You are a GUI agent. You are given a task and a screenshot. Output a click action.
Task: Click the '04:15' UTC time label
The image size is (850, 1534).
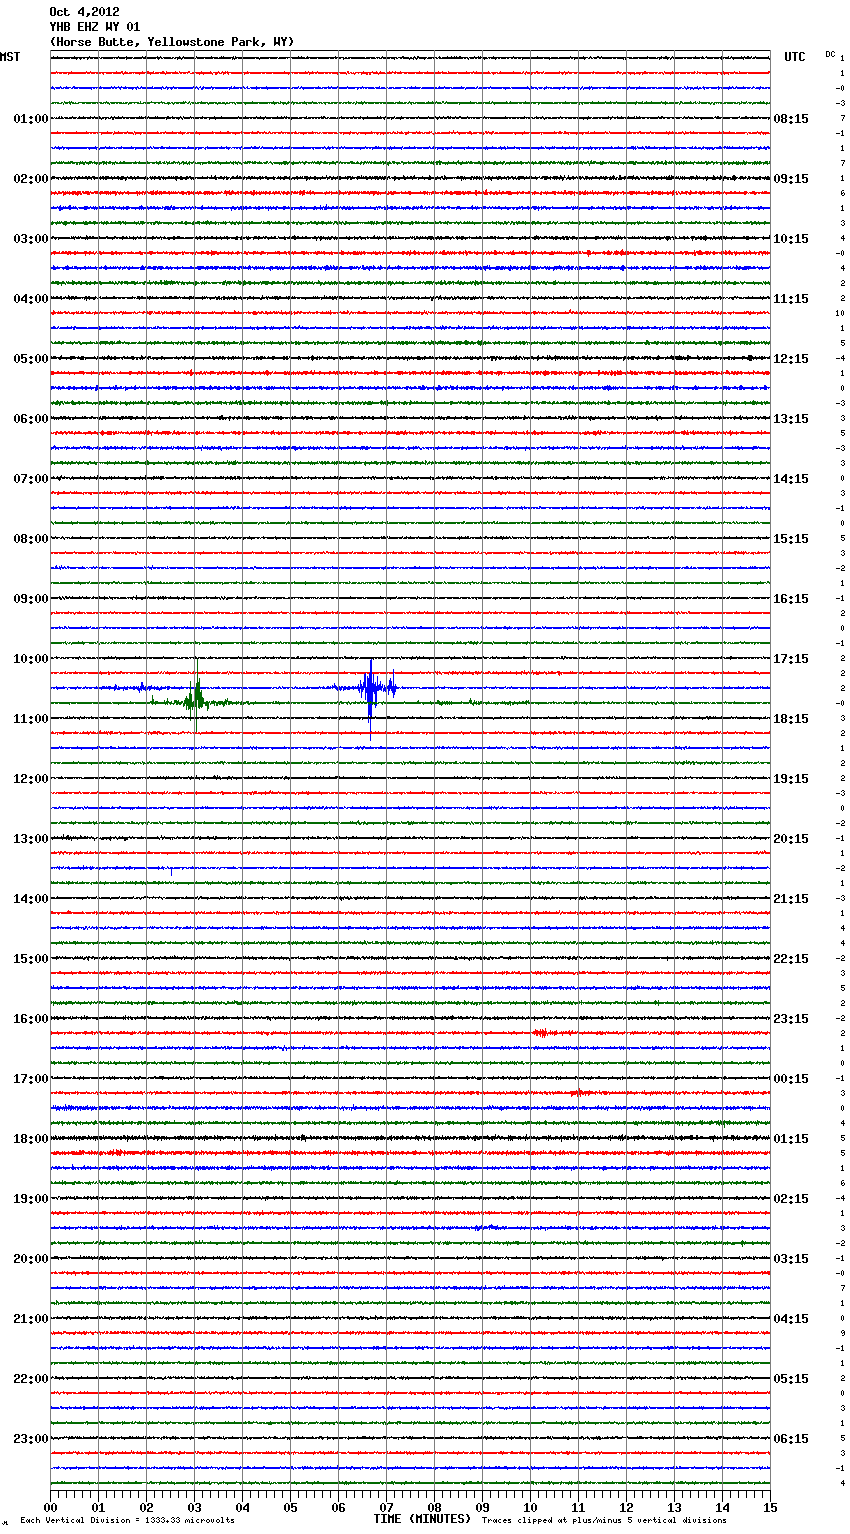pyautogui.click(x=791, y=1319)
